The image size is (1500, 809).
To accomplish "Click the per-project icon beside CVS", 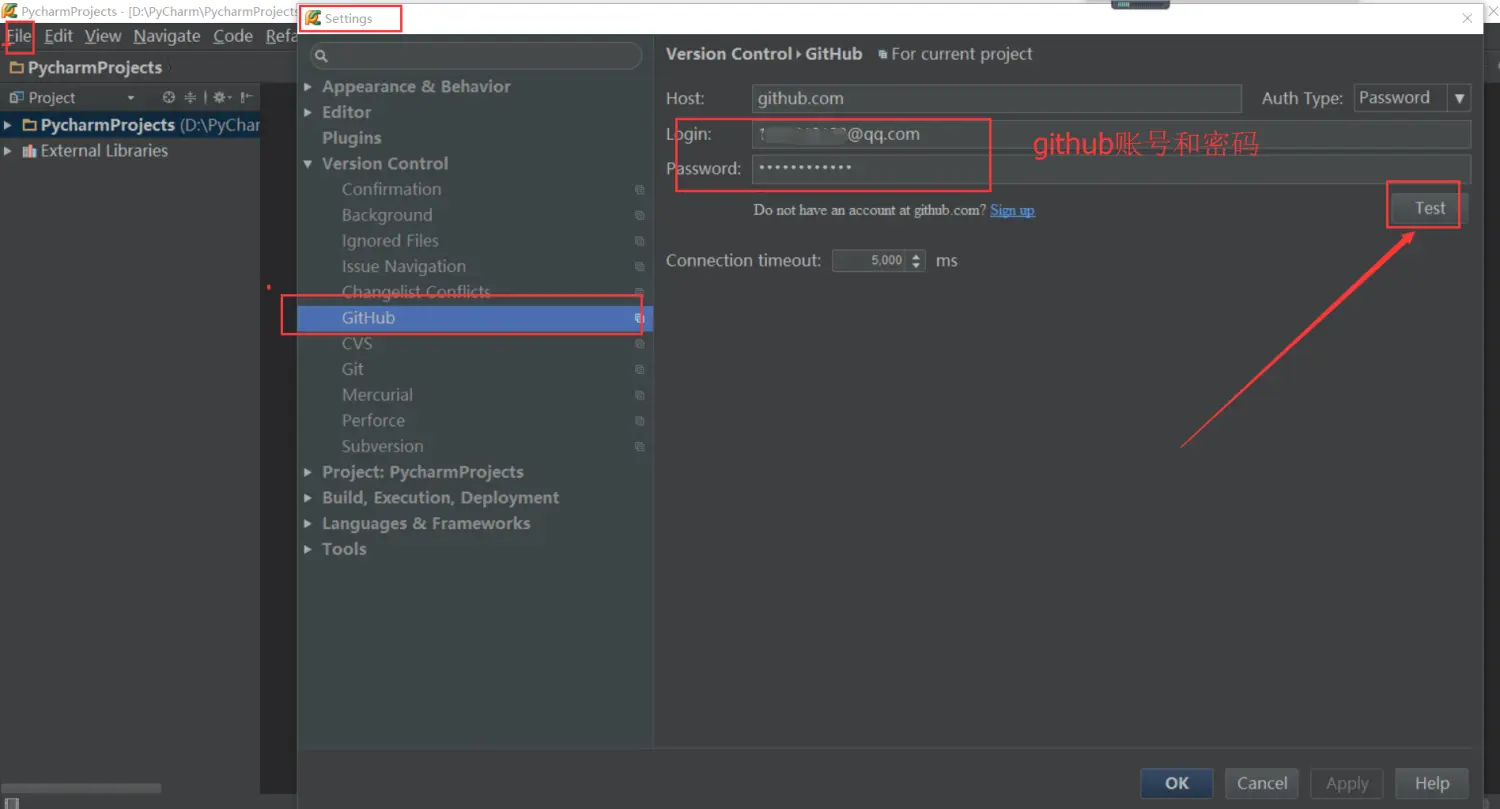I will click(x=640, y=344).
